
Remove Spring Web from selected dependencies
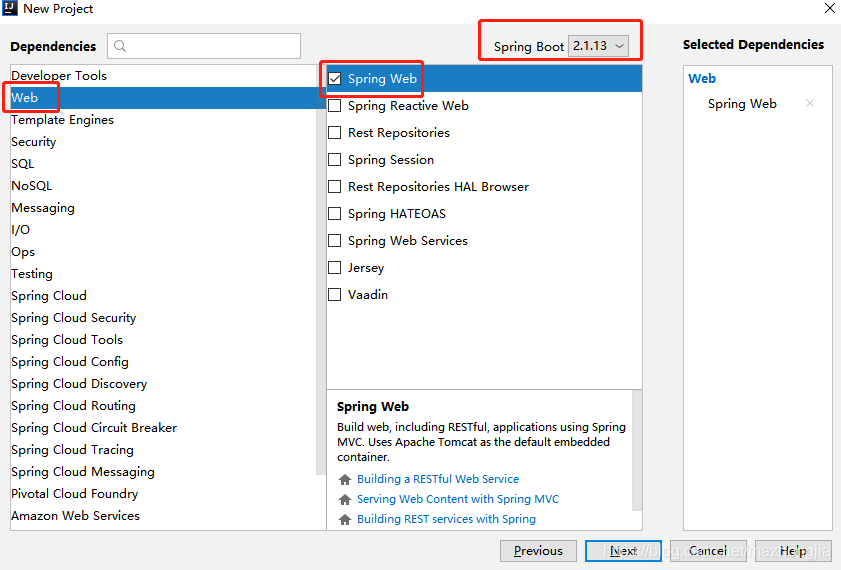tap(810, 103)
